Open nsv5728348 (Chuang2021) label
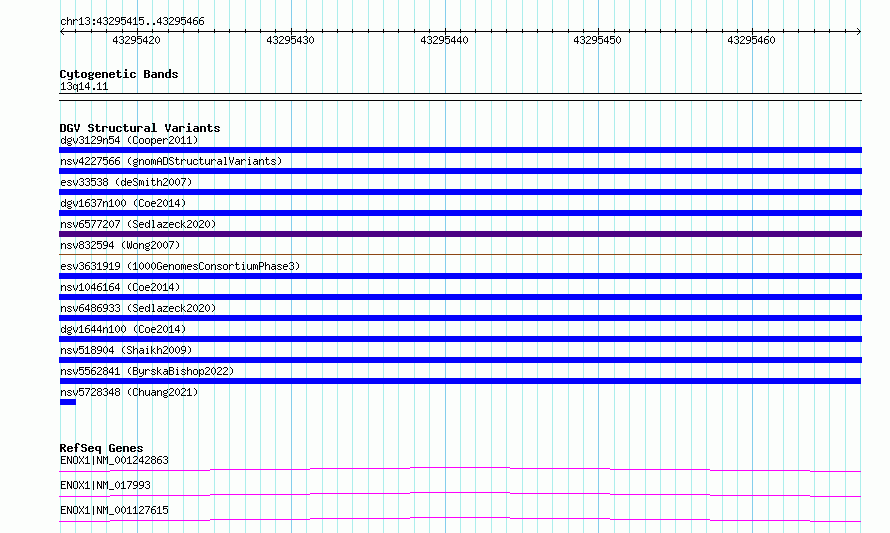The image size is (890, 533). (x=129, y=392)
